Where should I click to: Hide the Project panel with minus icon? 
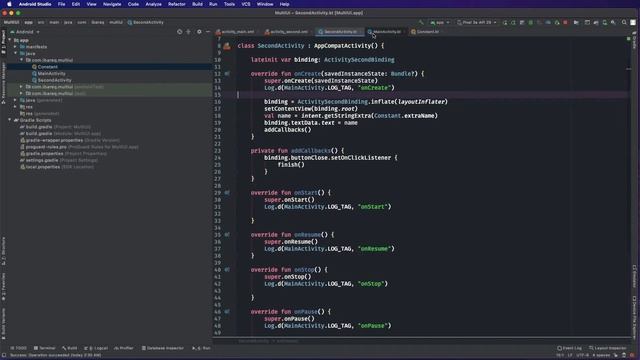pyautogui.click(x=208, y=32)
